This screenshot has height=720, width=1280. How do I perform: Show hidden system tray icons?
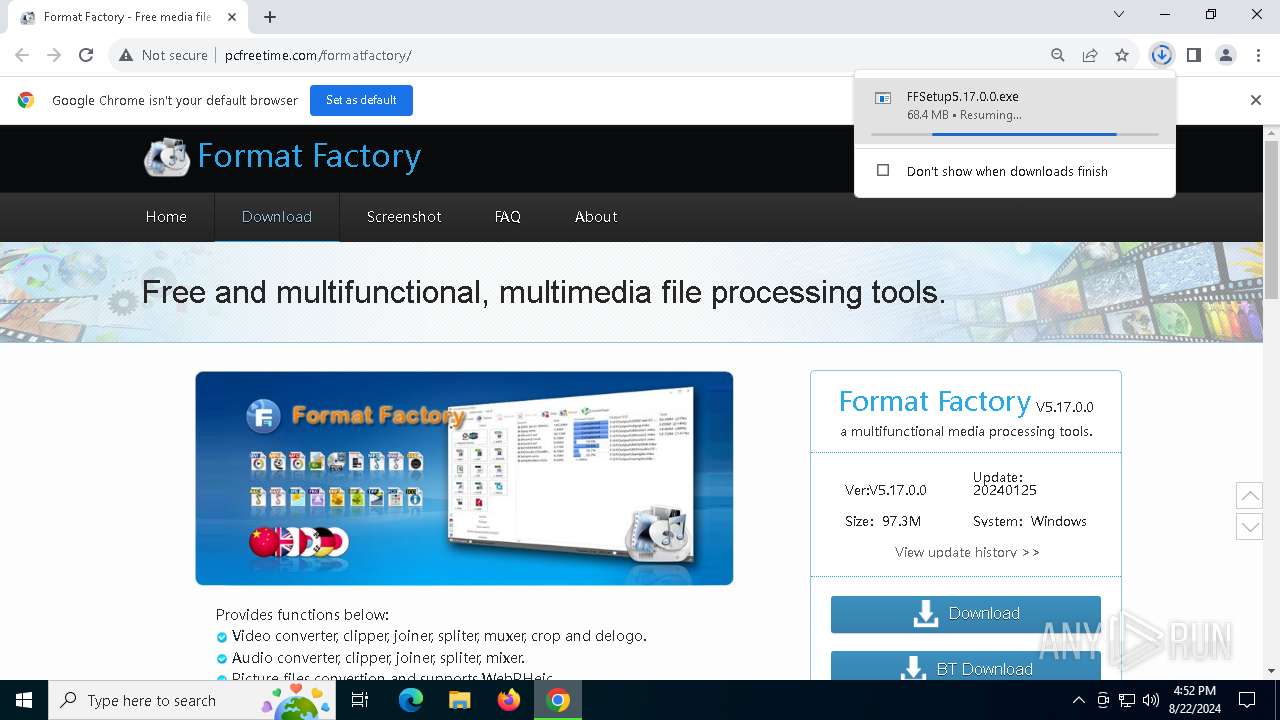point(1078,700)
